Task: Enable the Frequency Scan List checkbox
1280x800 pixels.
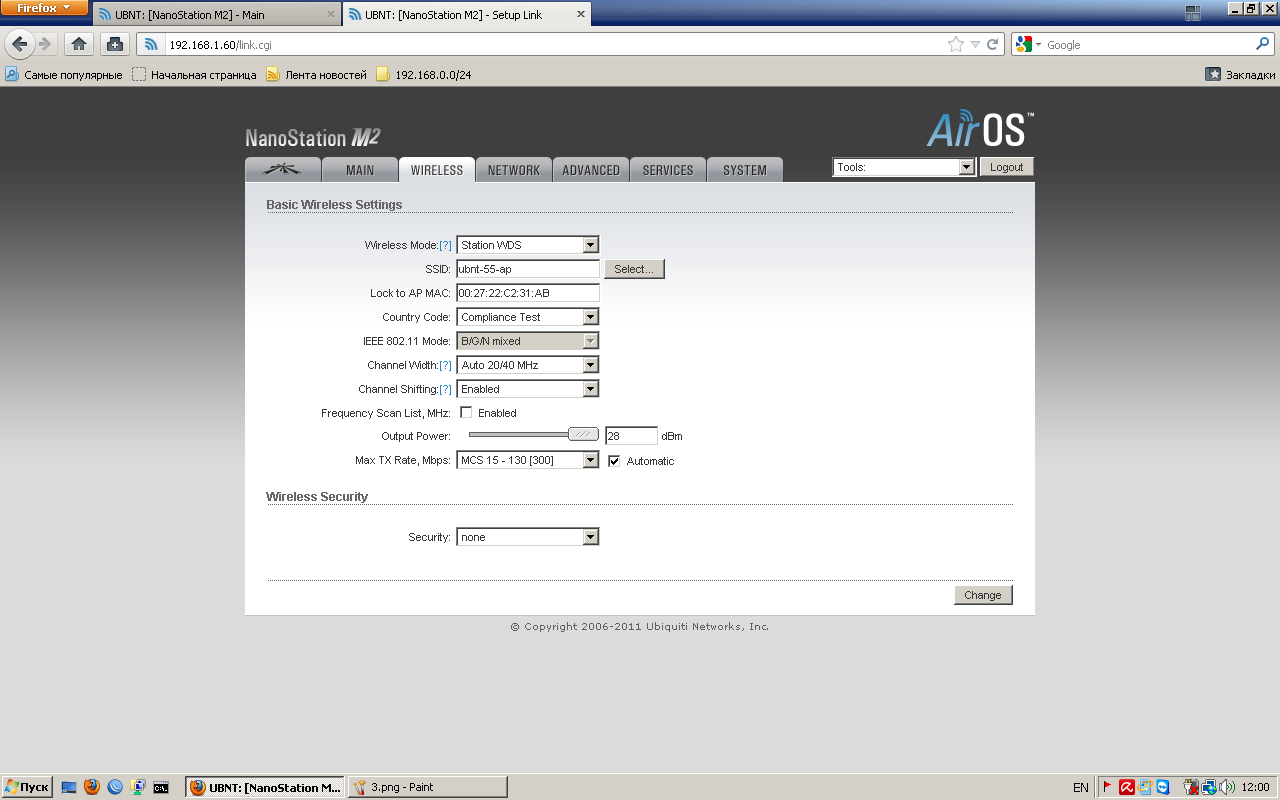Action: click(x=466, y=412)
